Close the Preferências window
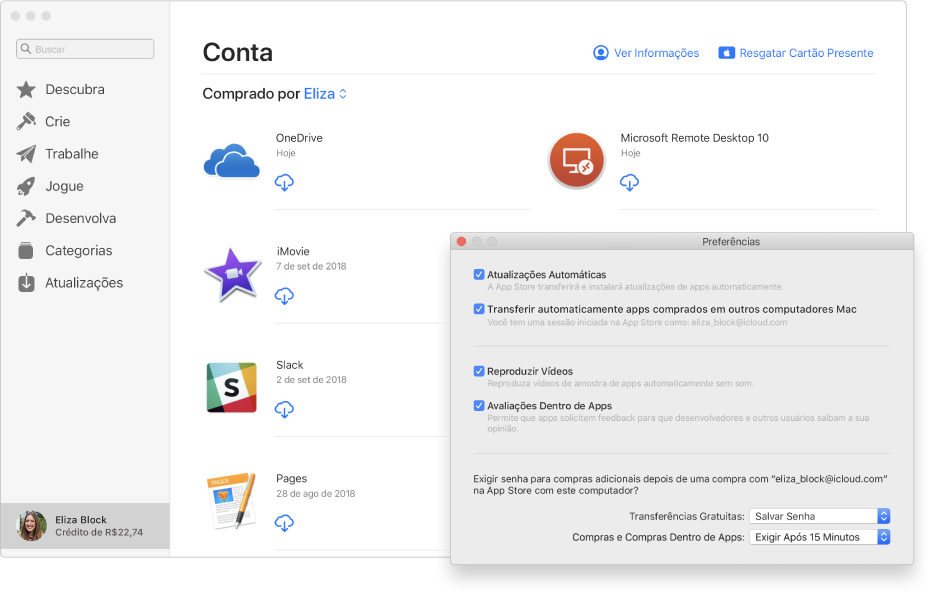 (x=461, y=242)
